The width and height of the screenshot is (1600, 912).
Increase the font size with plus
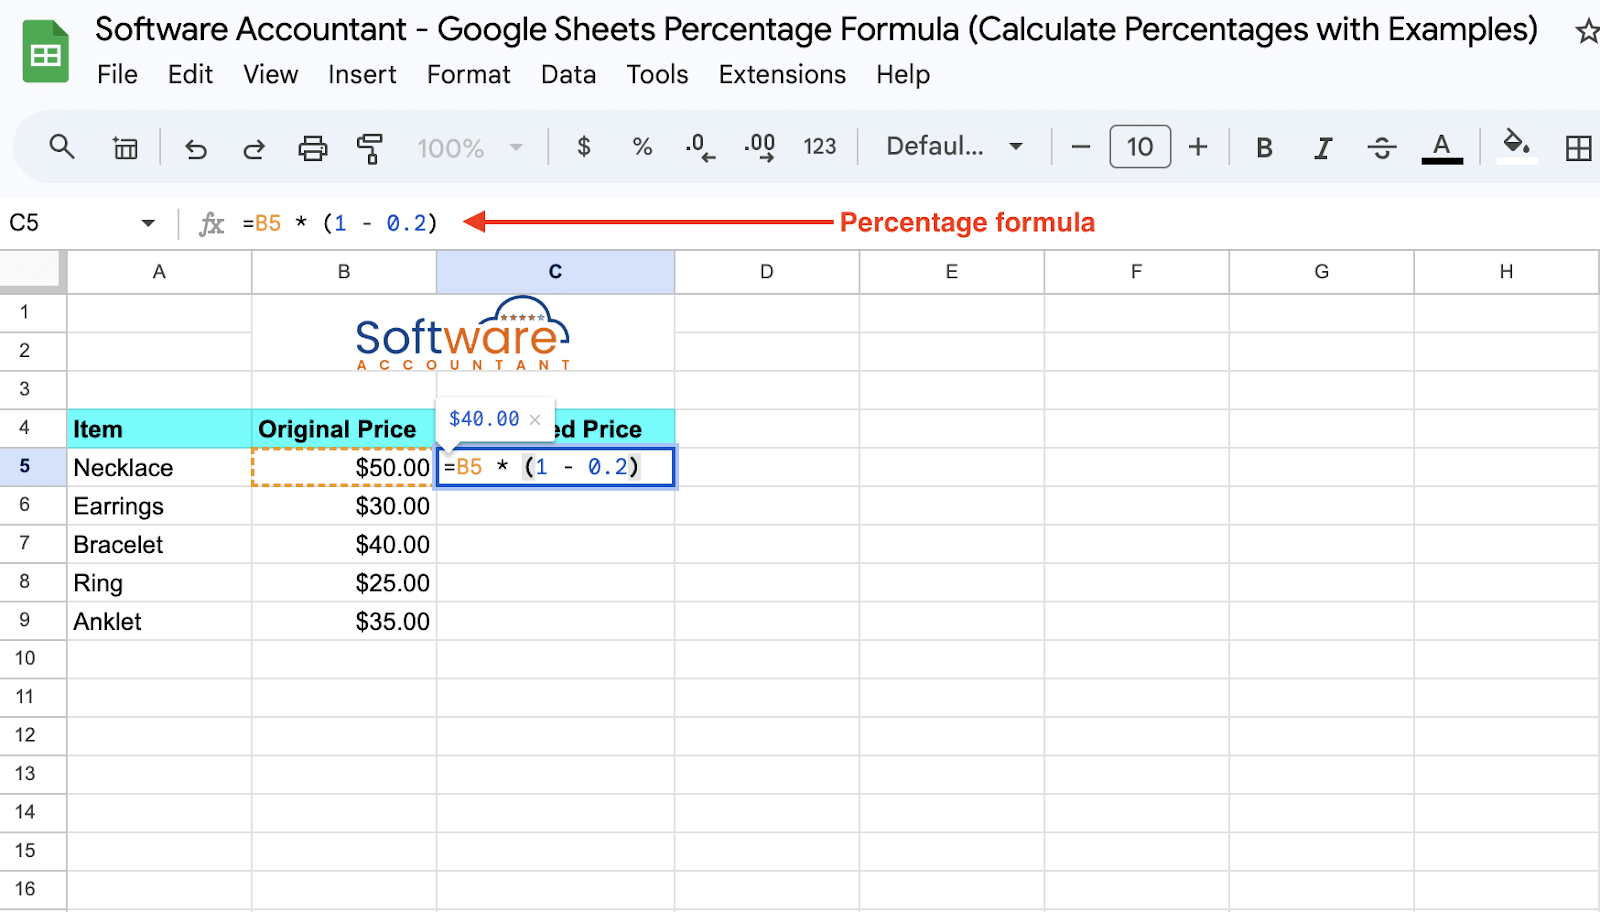(x=1198, y=148)
